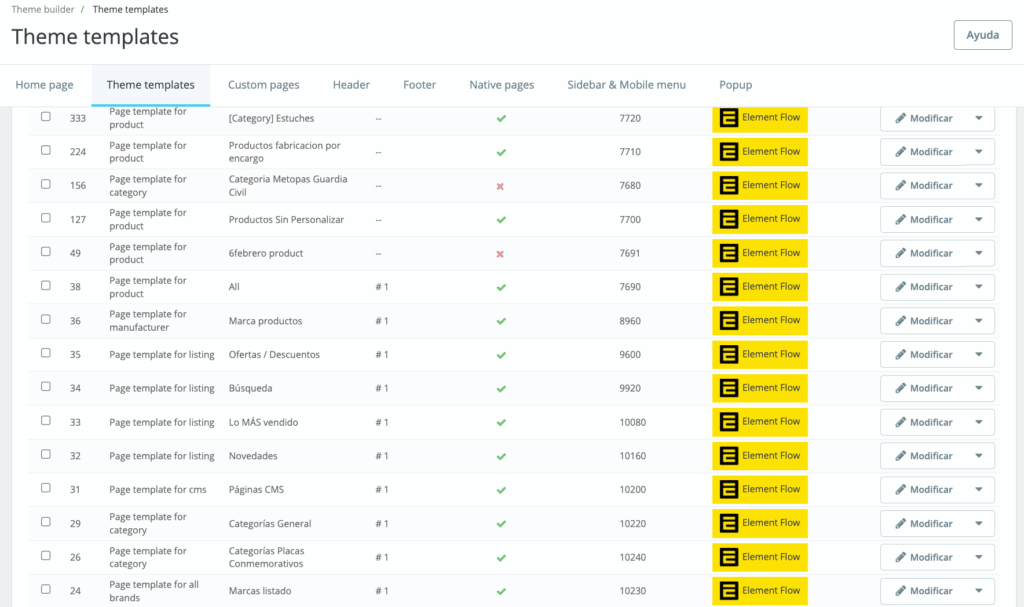The image size is (1024, 607).
Task: Tick checkbox next to template ID 31
Action: pos(46,488)
